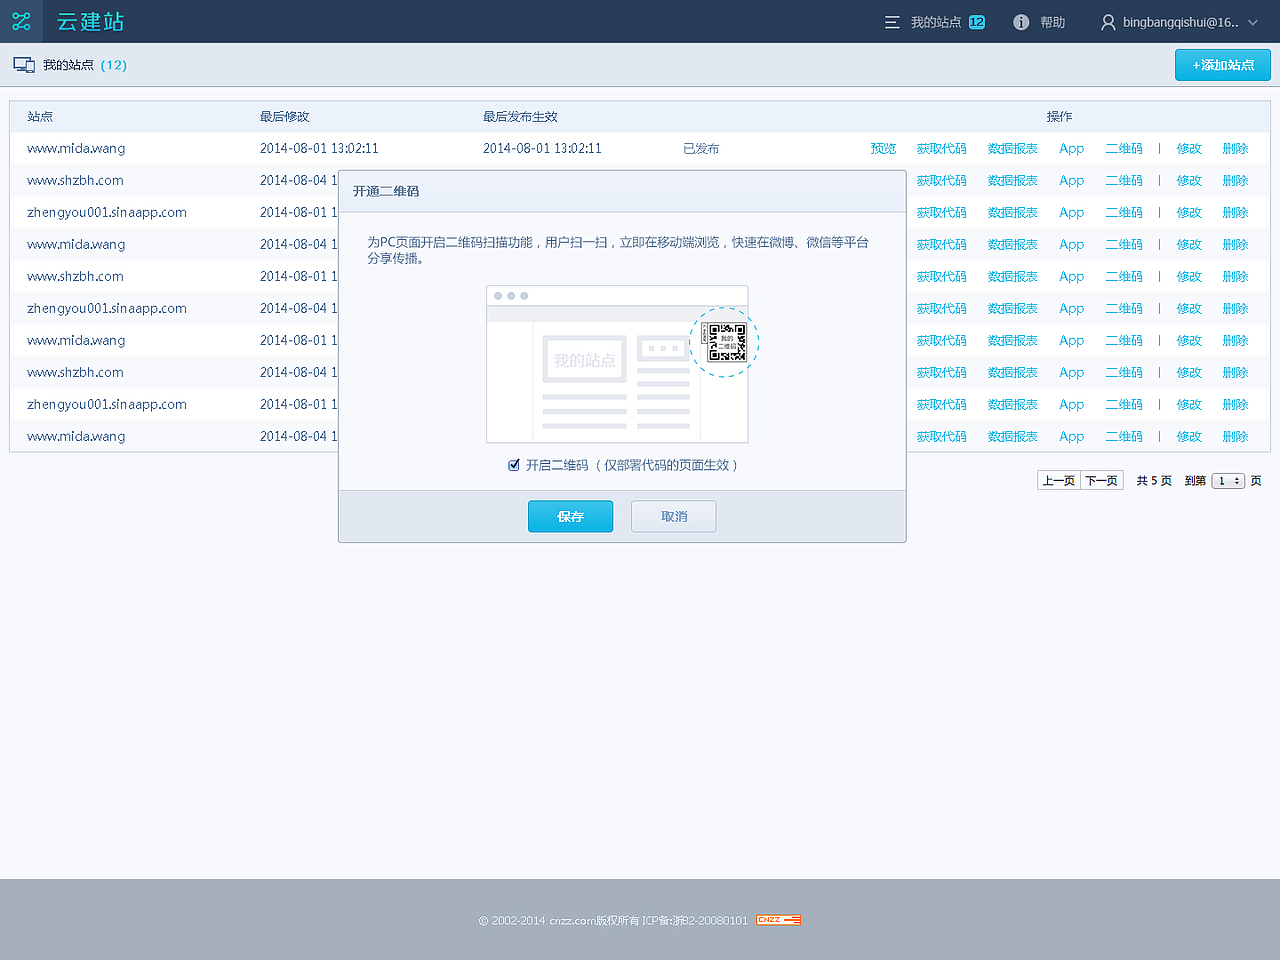This screenshot has height=960, width=1280.
Task: Click the 已发布 status text
Action: tap(701, 148)
